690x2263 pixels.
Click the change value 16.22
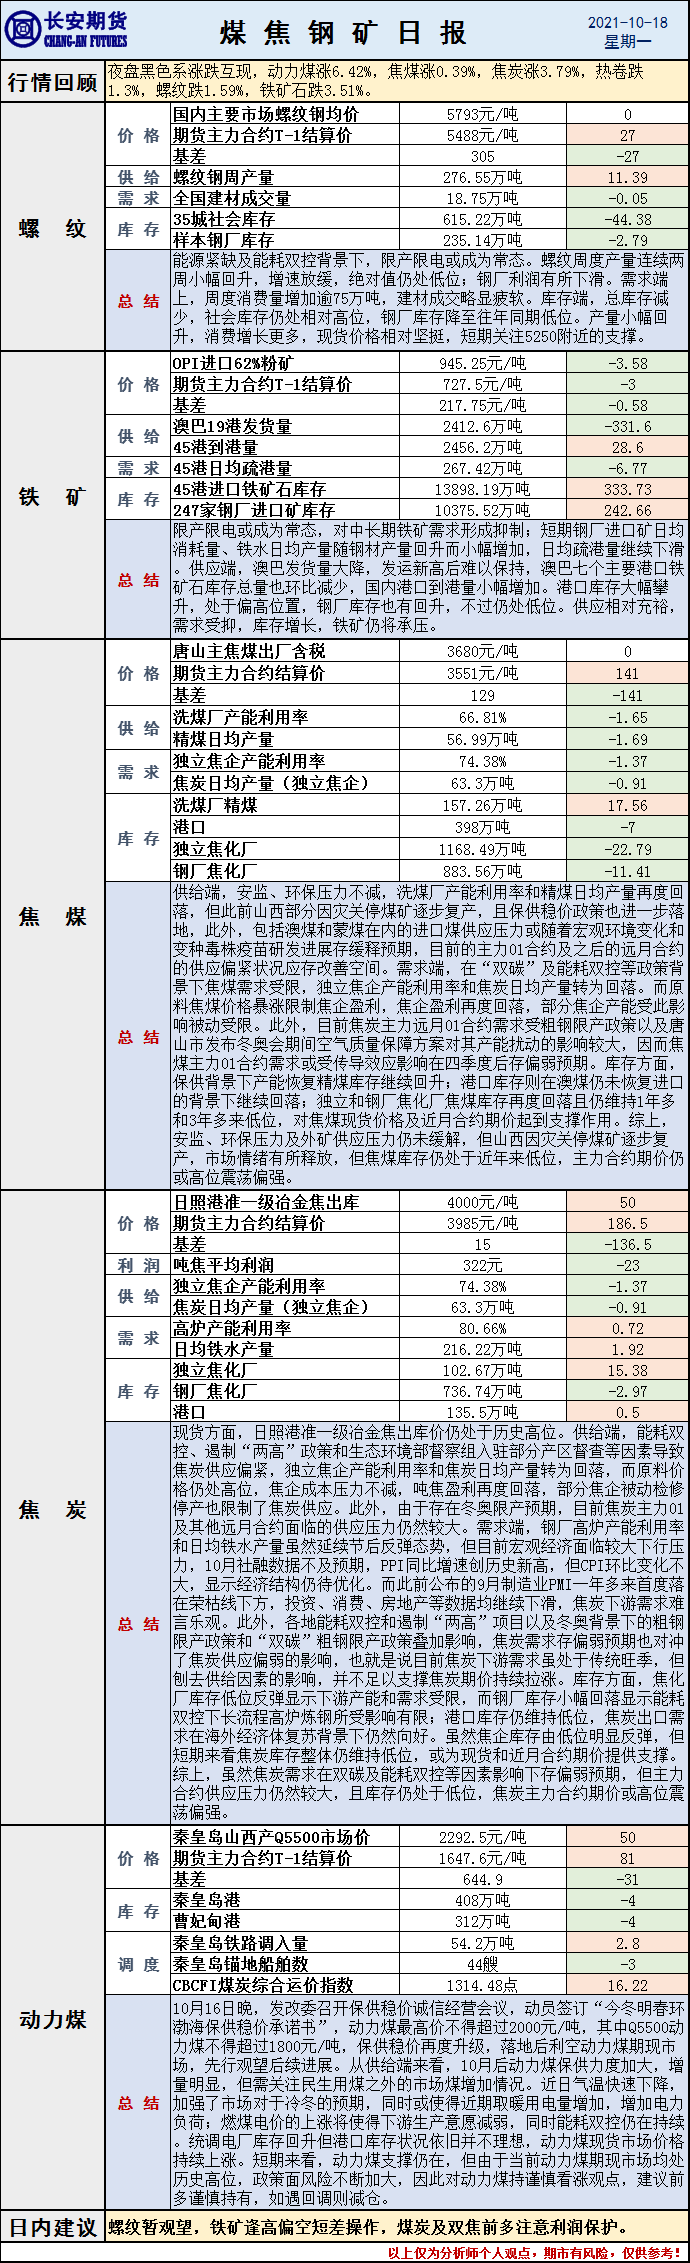pos(627,1986)
